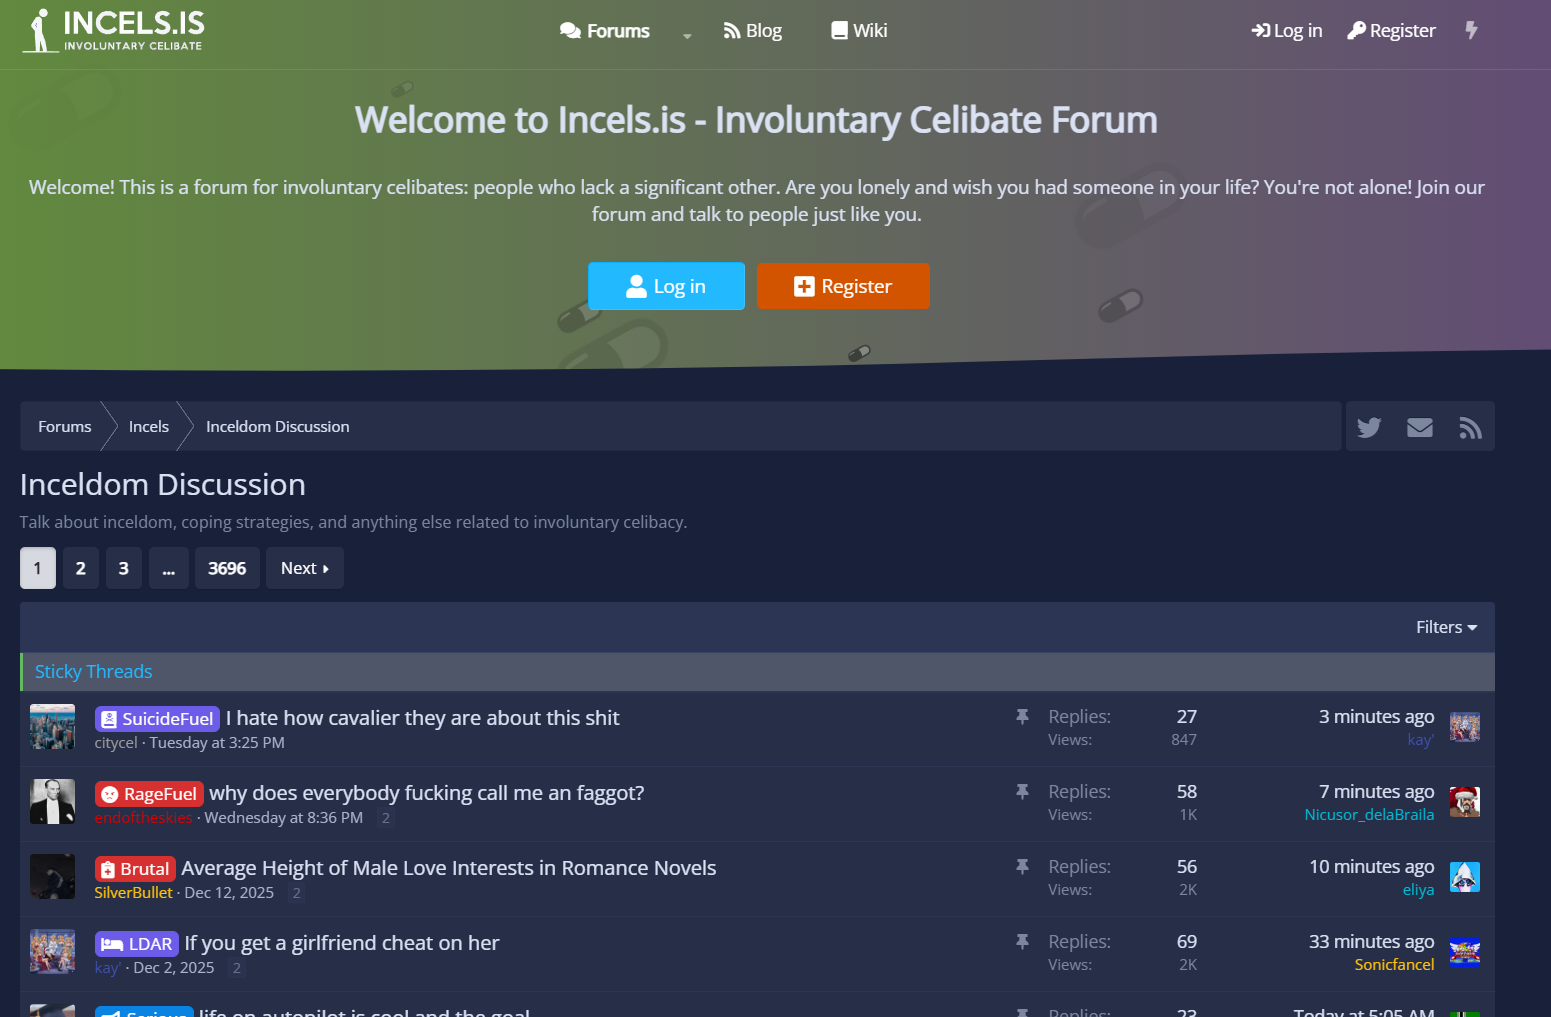The height and width of the screenshot is (1017, 1551).
Task: Select Log in in the top navigation bar
Action: point(1287,31)
